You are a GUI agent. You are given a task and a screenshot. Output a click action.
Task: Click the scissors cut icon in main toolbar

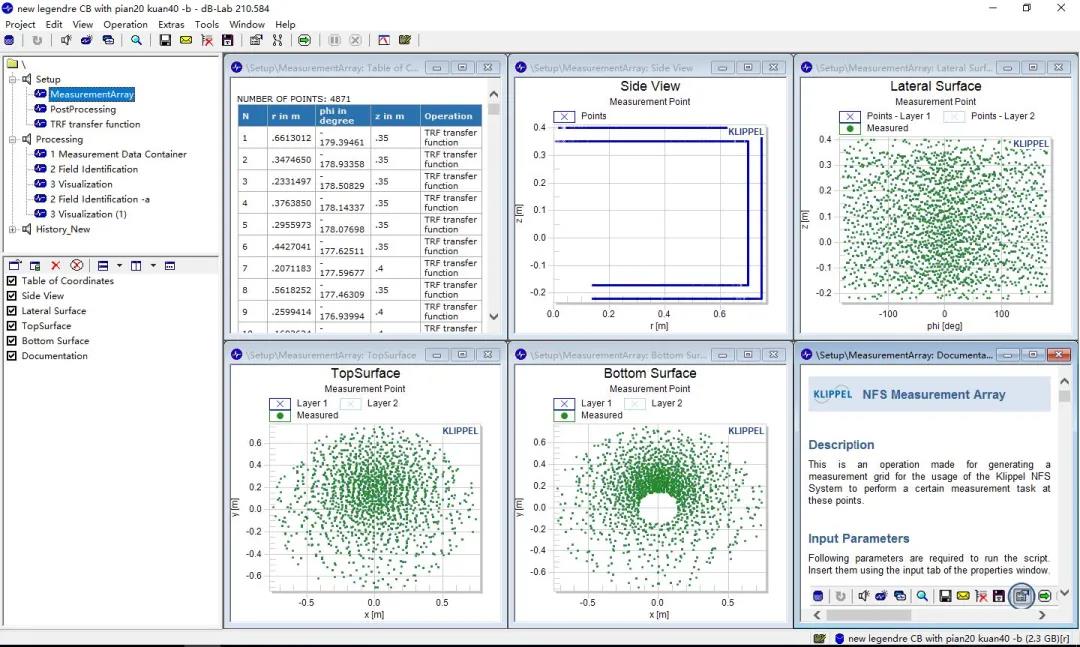tap(277, 40)
